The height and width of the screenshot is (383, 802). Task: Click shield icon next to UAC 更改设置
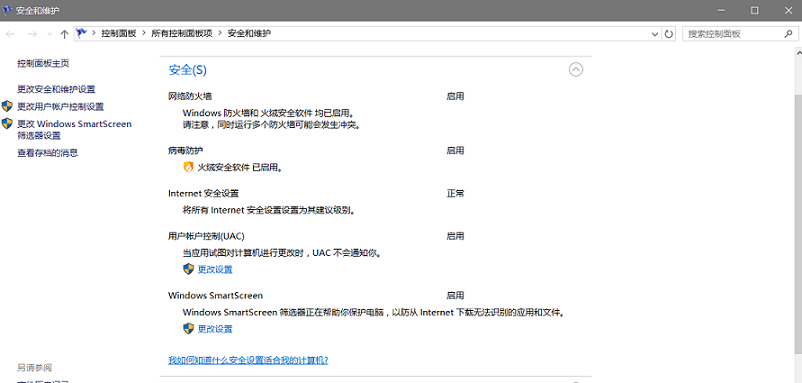pos(188,269)
